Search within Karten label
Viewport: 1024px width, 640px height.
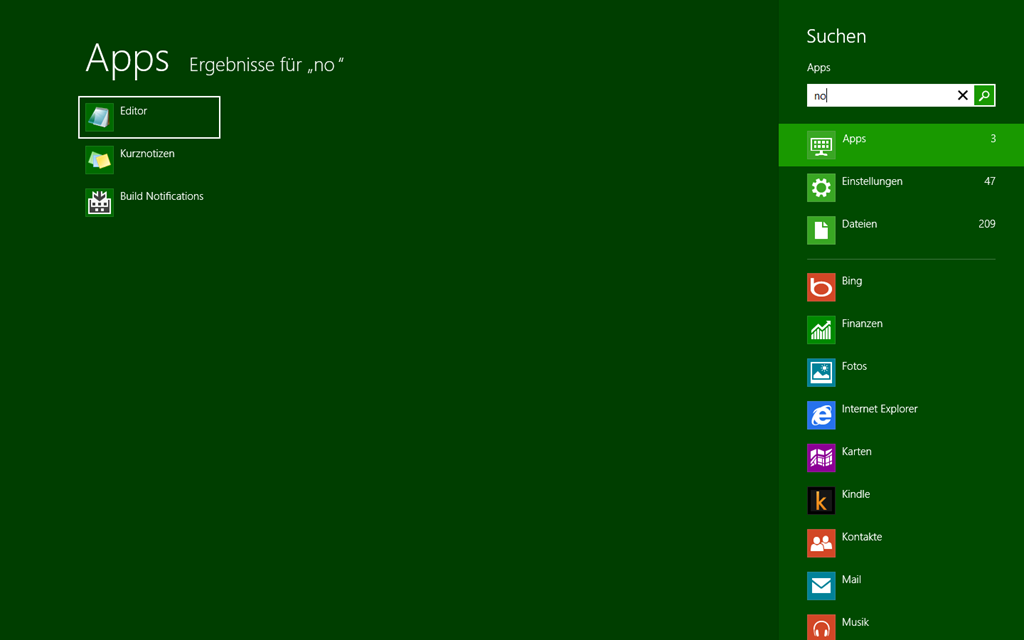pos(856,451)
